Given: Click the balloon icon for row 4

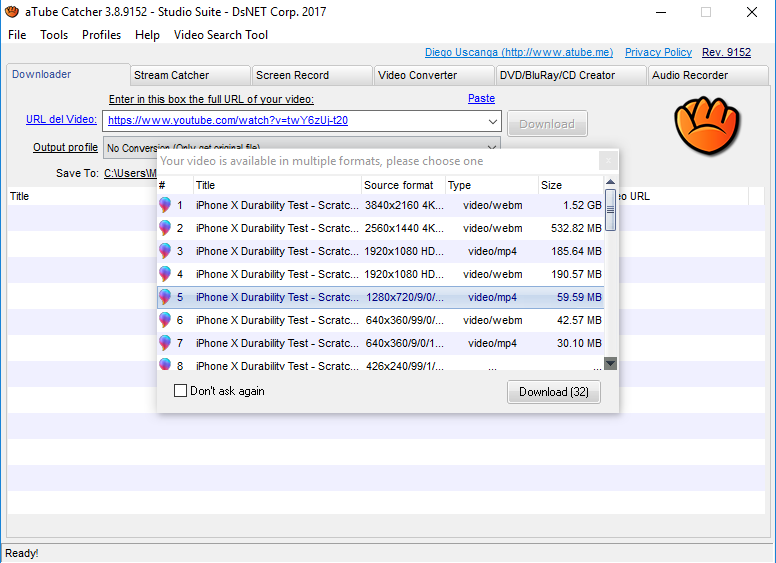Looking at the screenshot, I should coord(165,274).
